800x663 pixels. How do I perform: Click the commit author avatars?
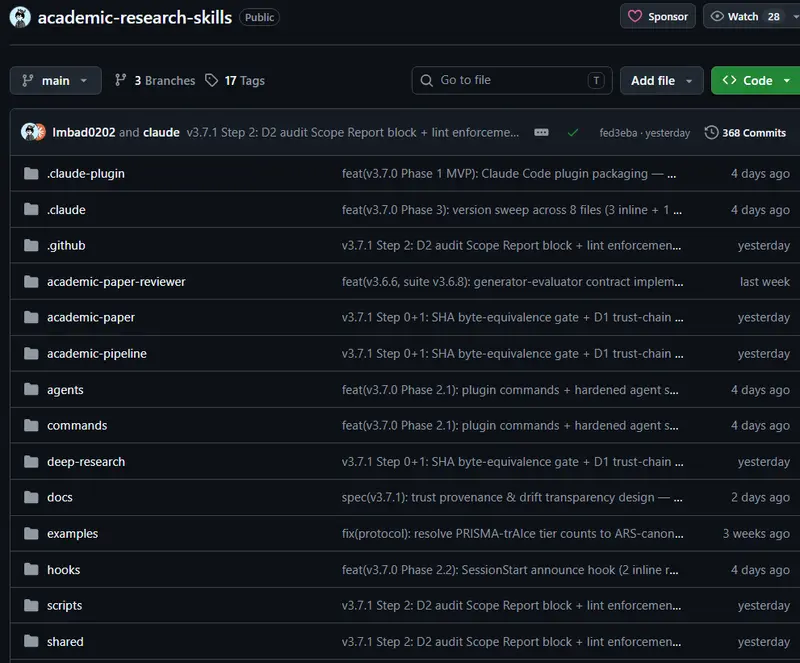point(33,132)
